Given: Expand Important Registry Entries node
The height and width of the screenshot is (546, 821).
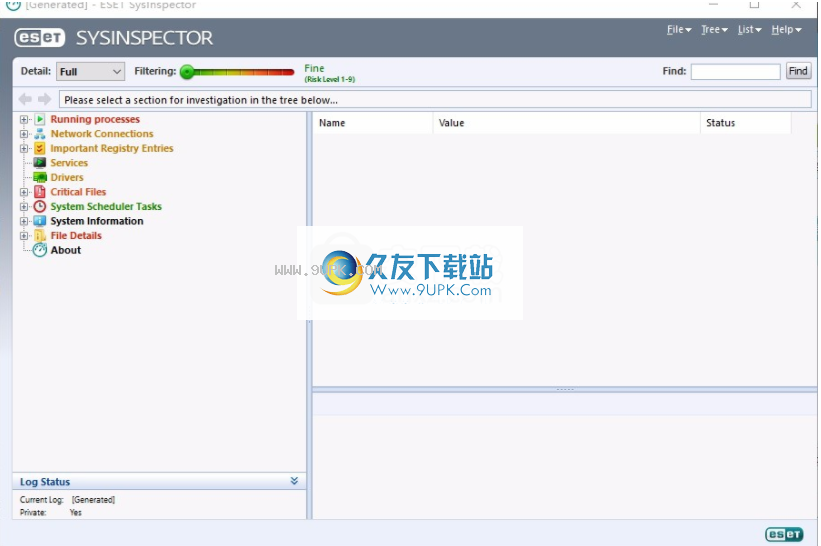Looking at the screenshot, I should tap(24, 149).
